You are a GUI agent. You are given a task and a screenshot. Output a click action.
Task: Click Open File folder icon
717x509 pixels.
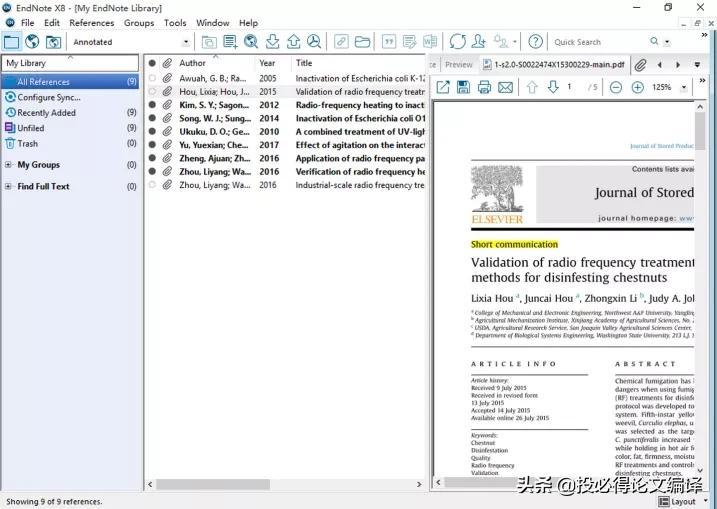(x=362, y=42)
